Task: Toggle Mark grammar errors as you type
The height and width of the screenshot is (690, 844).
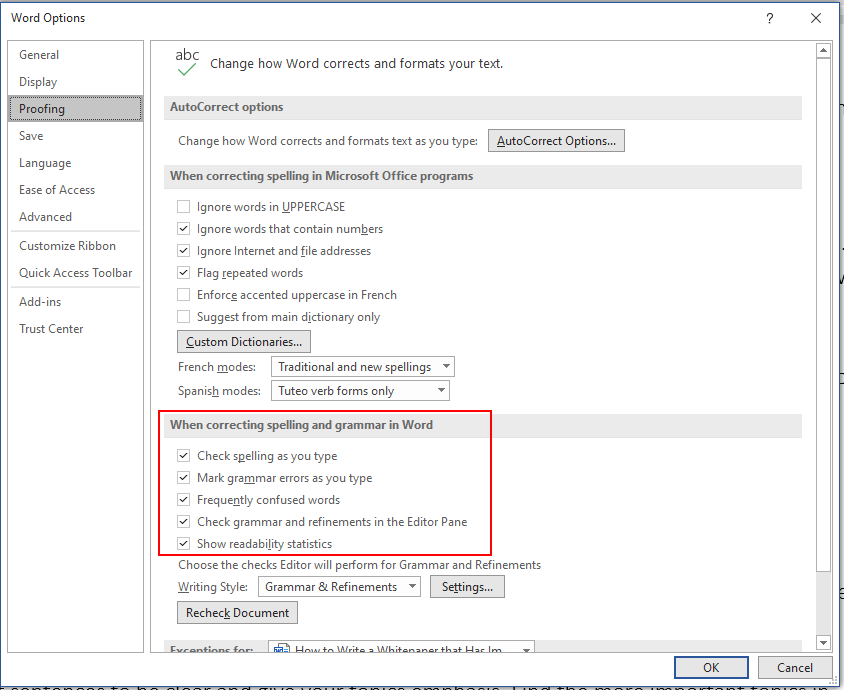Action: (x=184, y=478)
